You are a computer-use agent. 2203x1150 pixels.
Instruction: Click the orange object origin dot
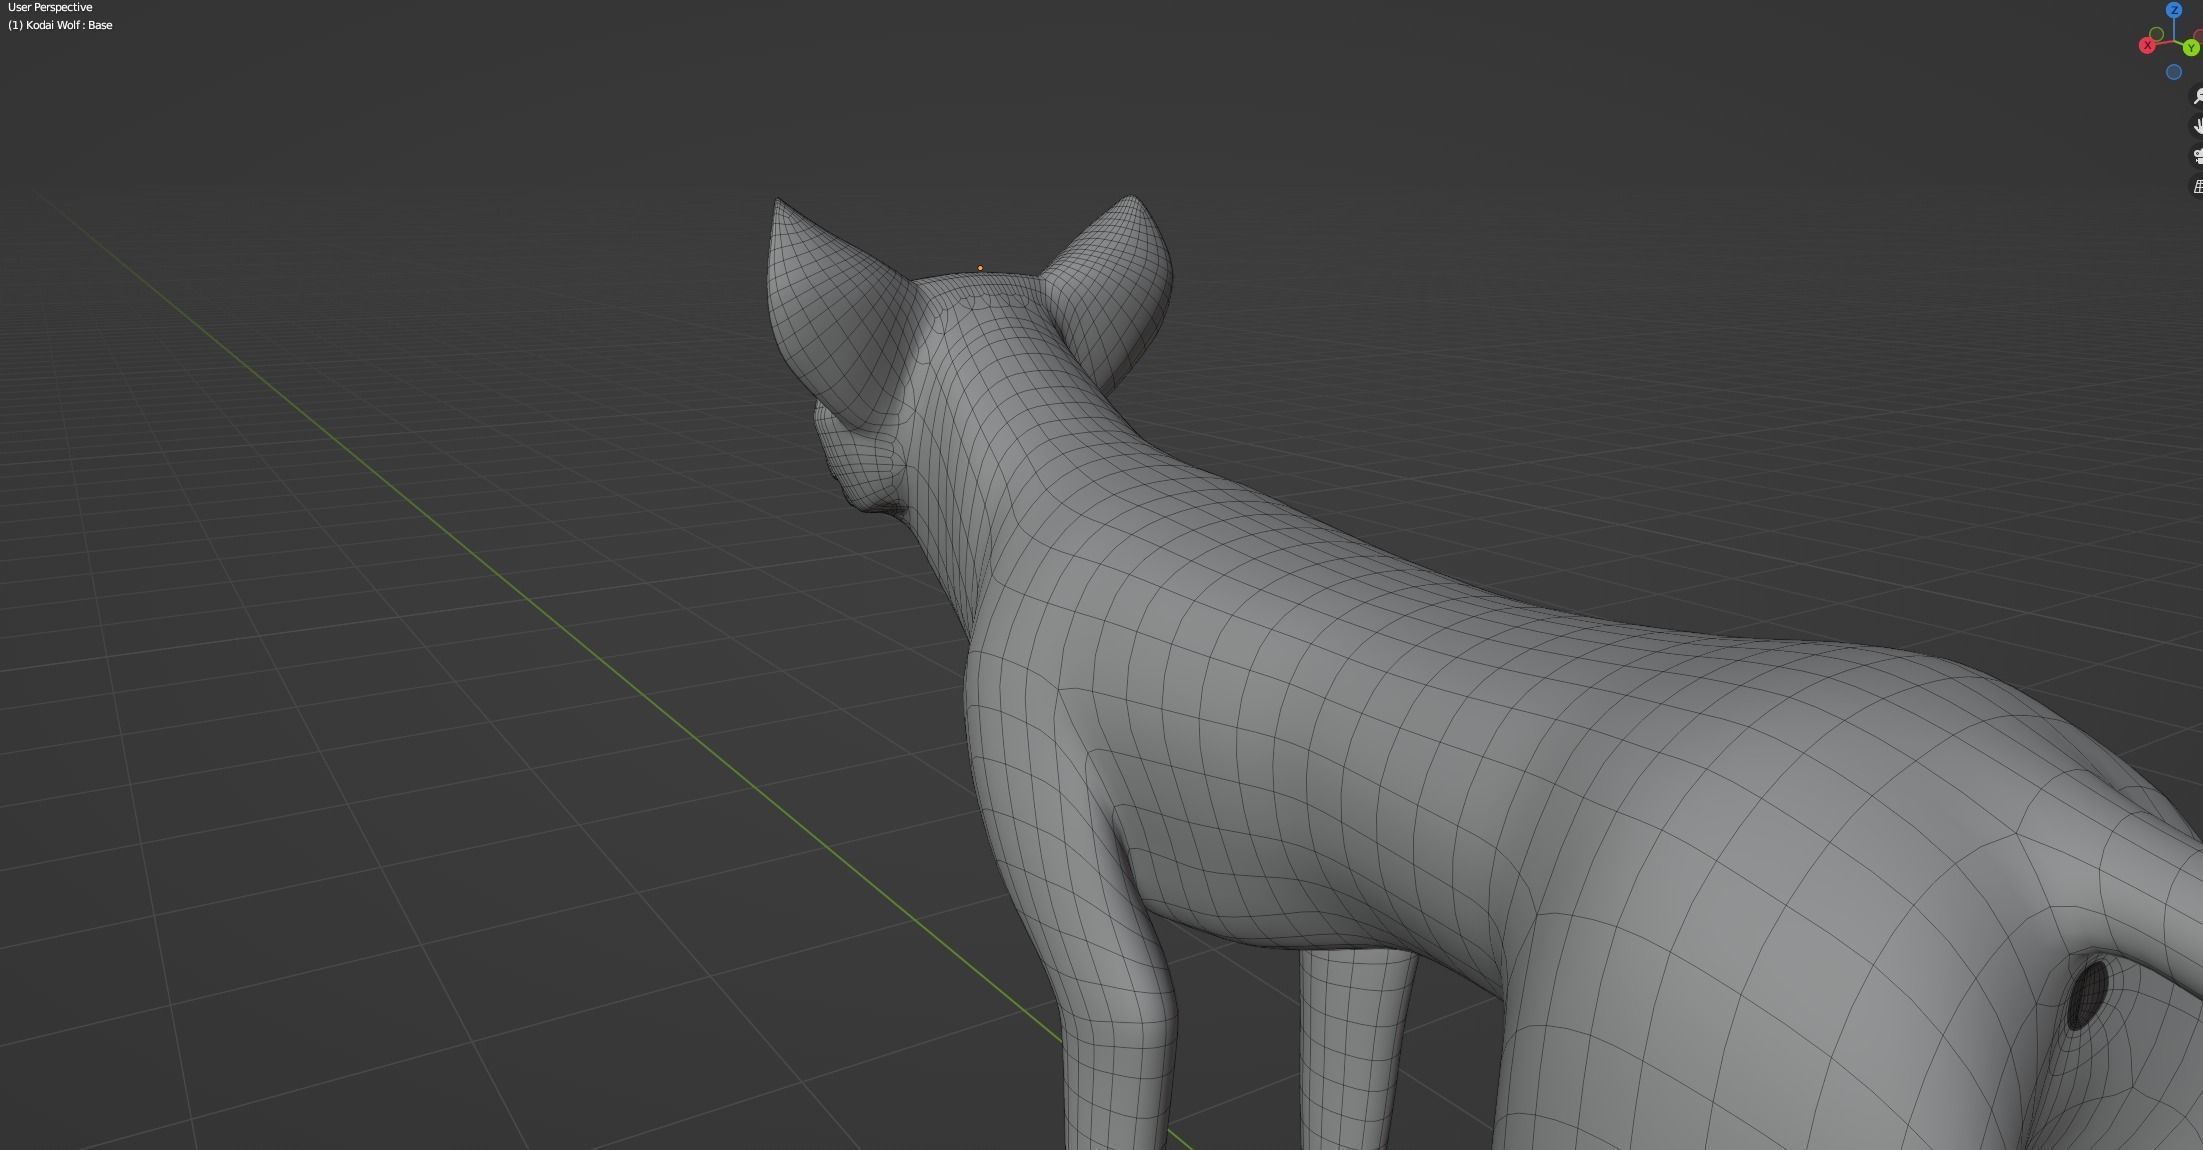(980, 268)
